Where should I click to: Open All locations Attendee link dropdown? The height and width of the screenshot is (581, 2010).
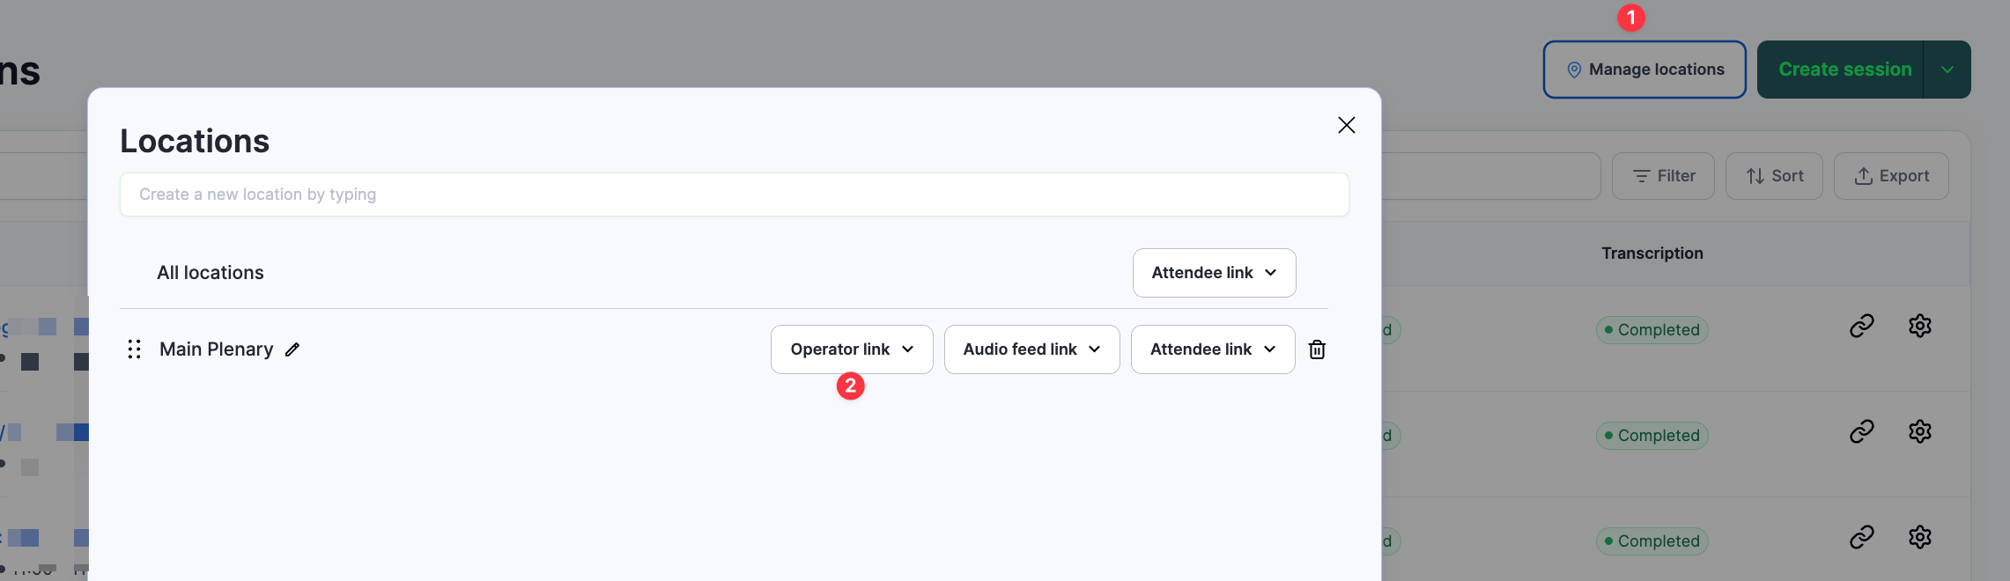pos(1214,273)
